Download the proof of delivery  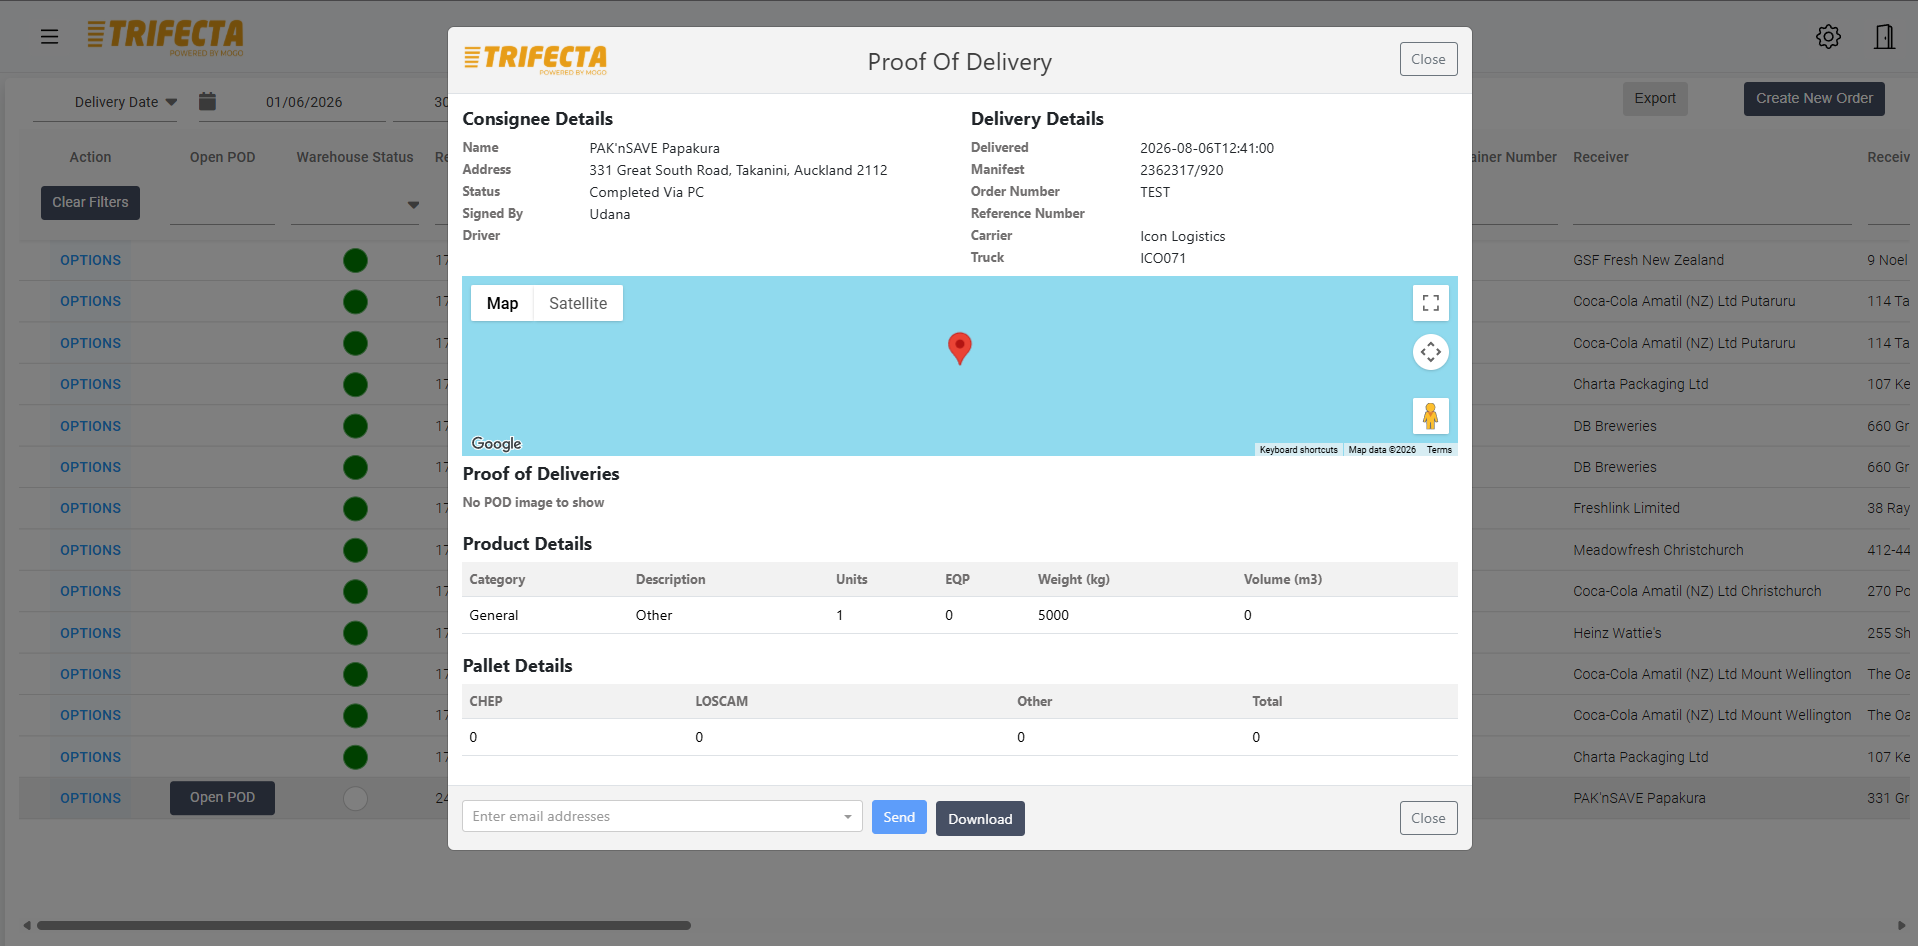click(x=980, y=818)
